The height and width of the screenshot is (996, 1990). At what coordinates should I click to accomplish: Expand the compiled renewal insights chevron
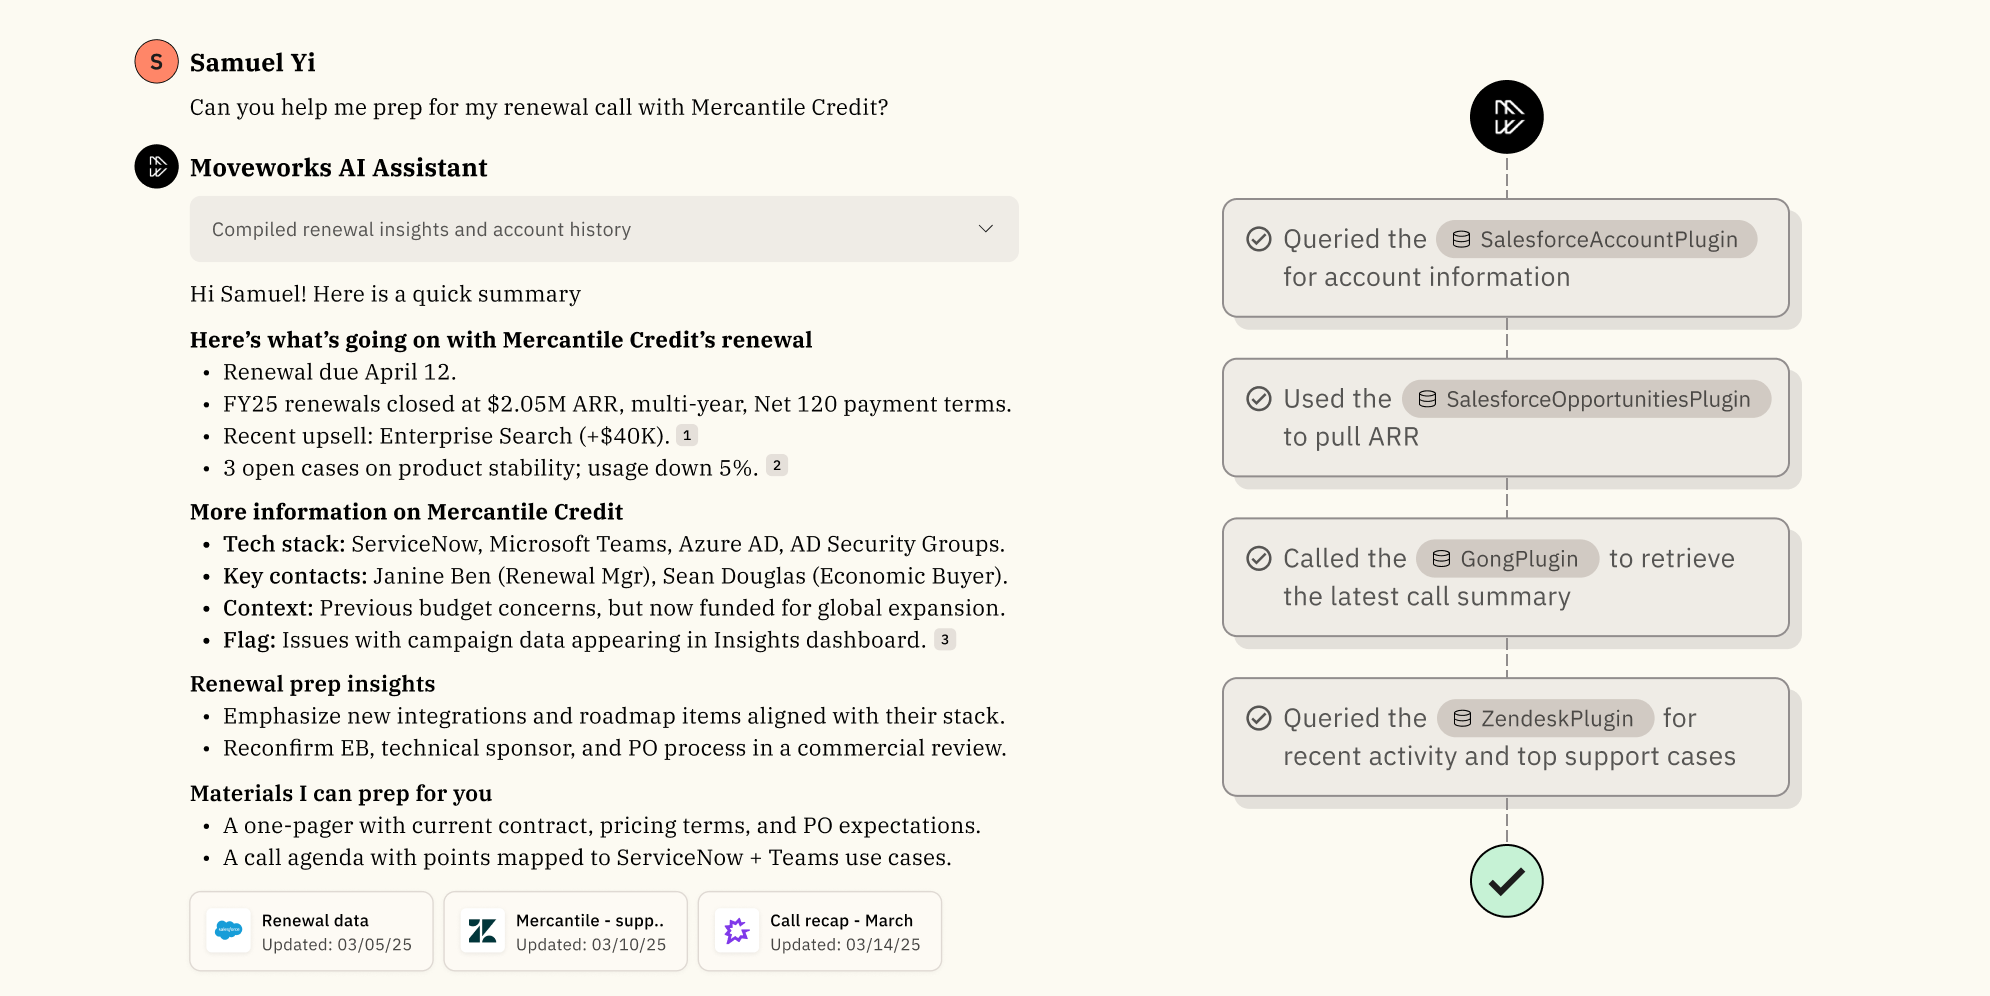[x=986, y=229]
